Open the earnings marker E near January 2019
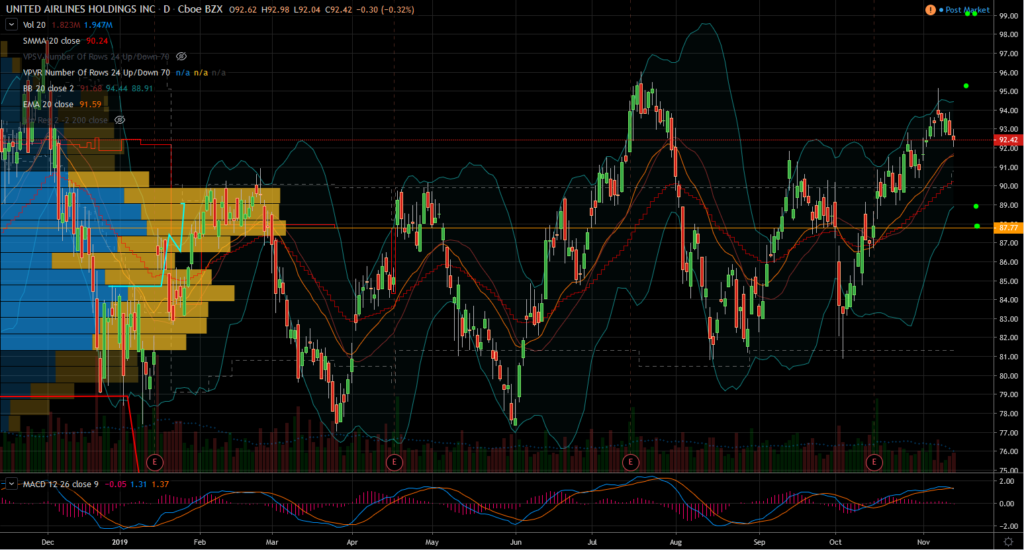 point(155,462)
